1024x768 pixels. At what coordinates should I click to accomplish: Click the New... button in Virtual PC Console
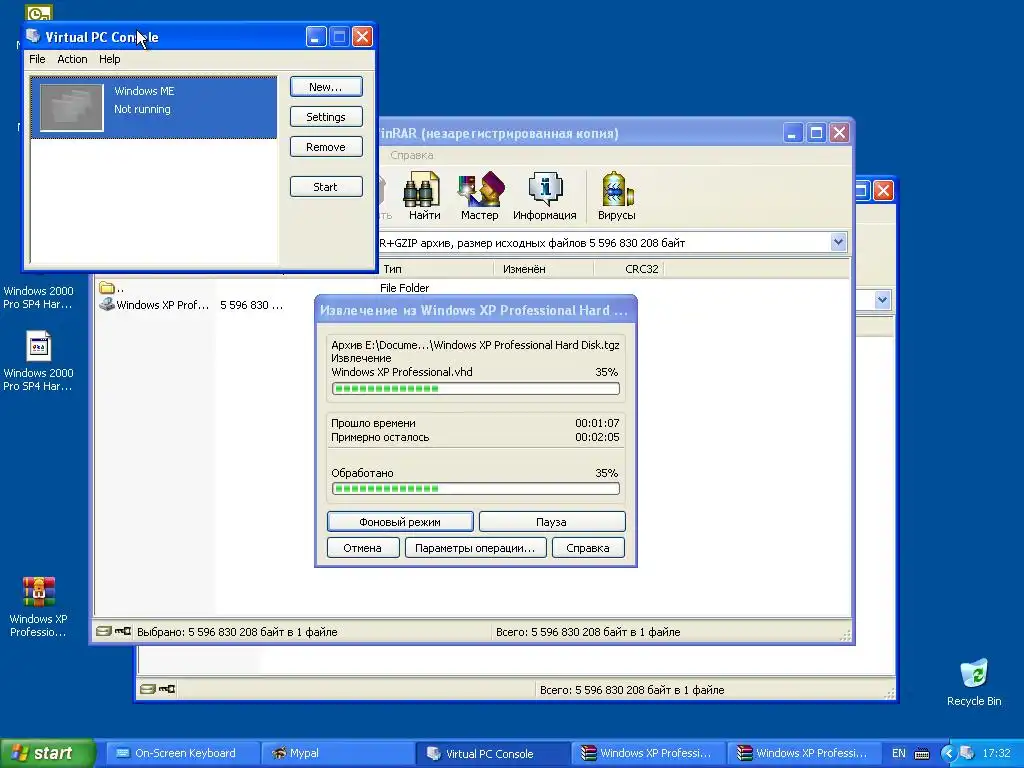click(326, 87)
